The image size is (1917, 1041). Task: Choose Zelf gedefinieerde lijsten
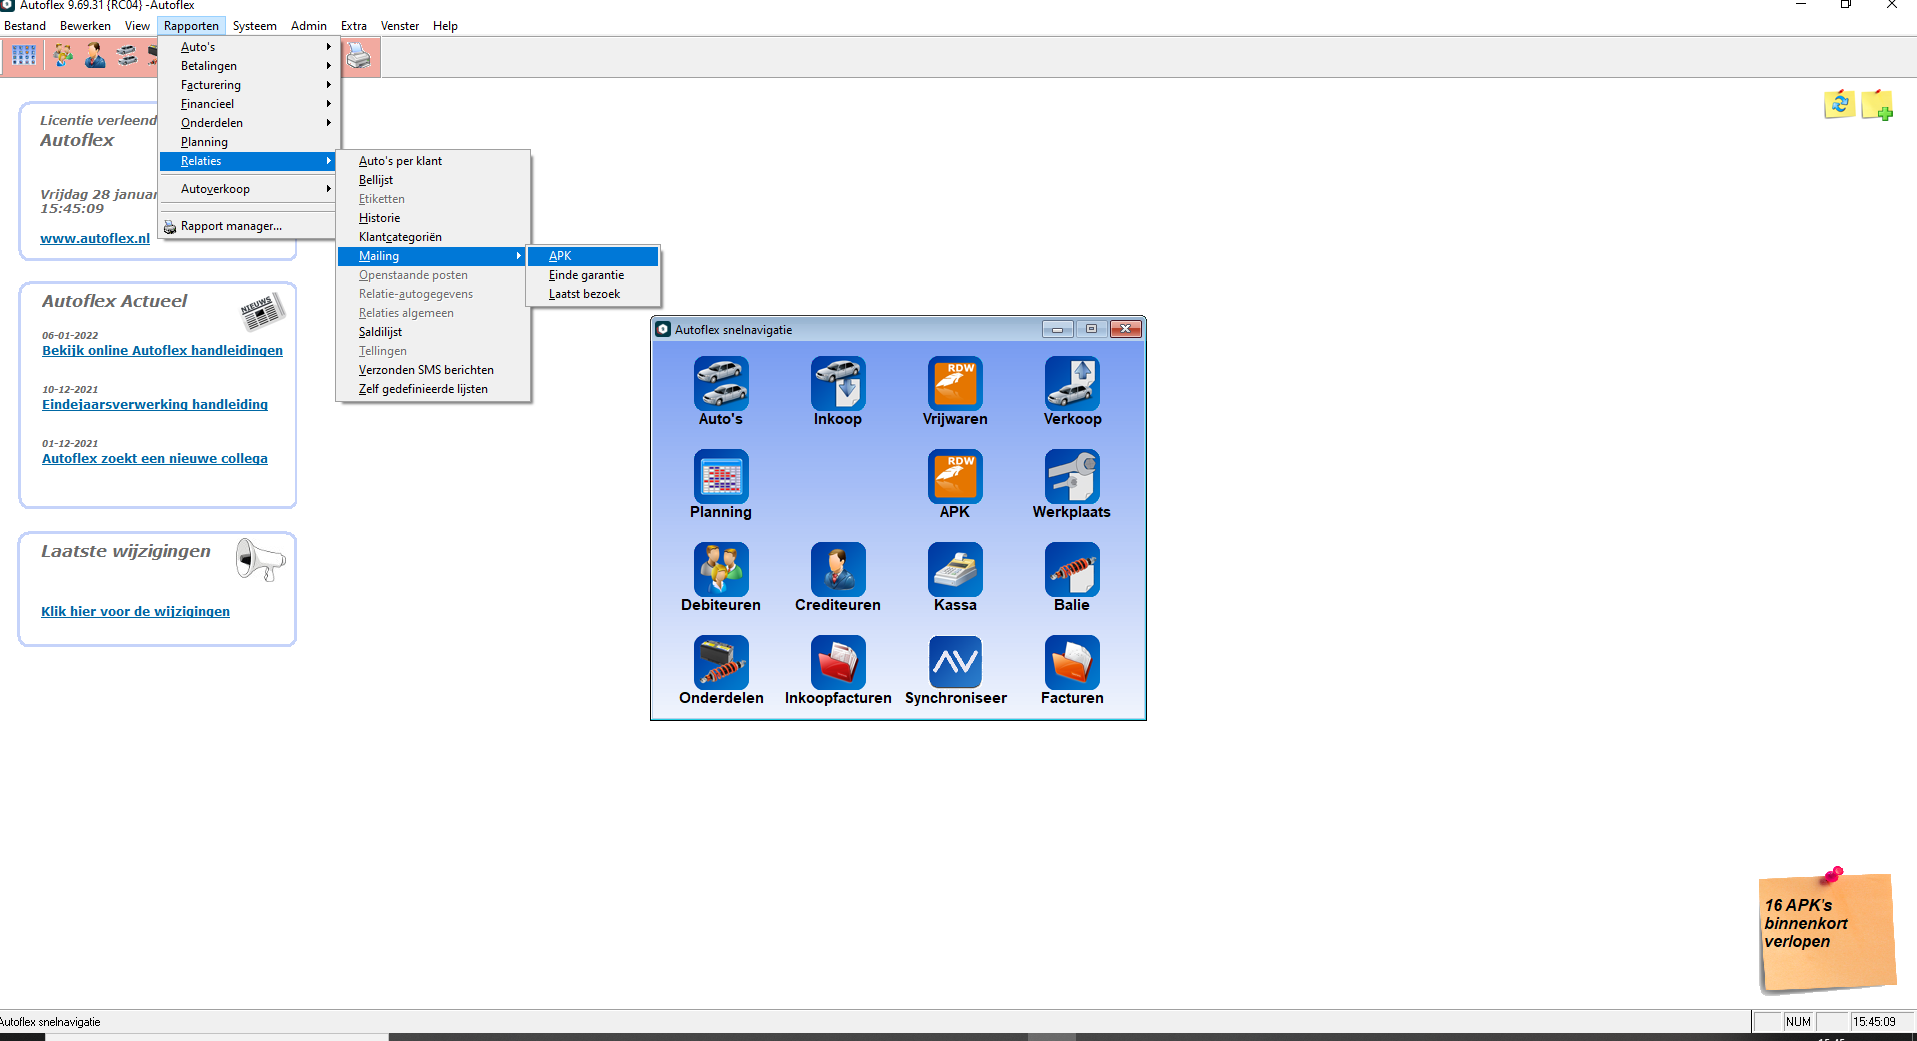tap(432, 389)
